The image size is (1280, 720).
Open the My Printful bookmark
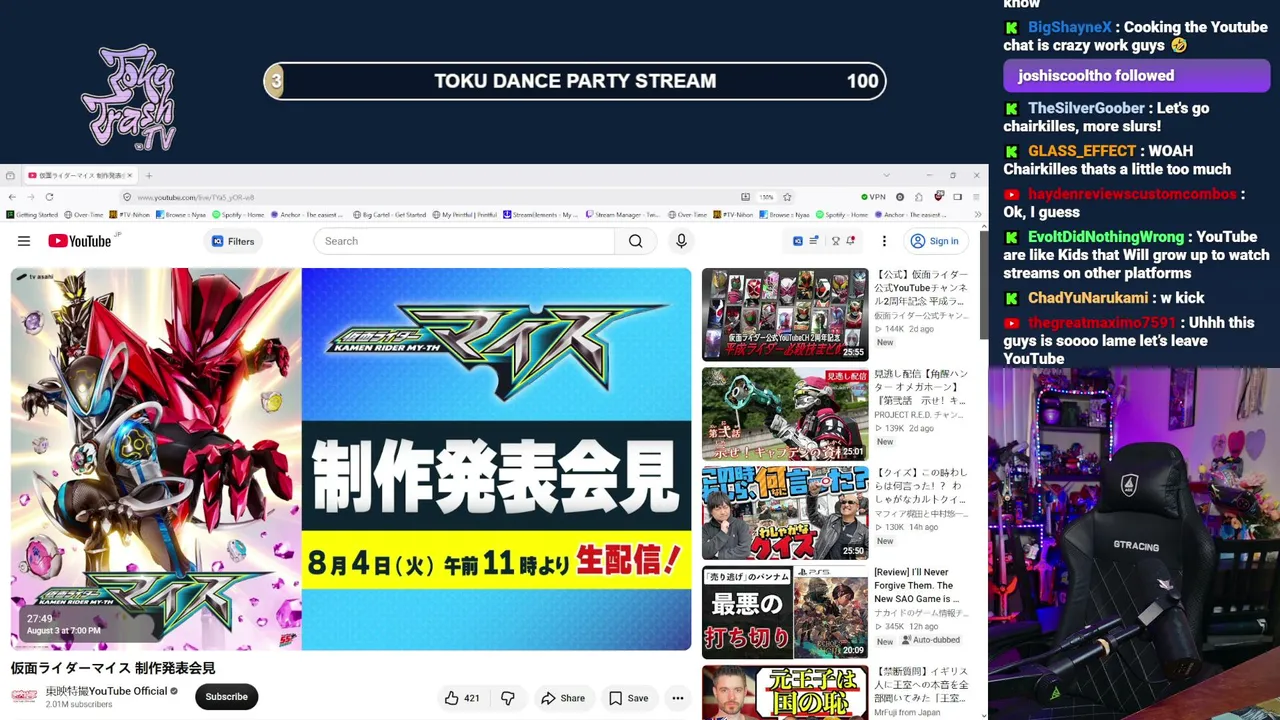click(x=464, y=214)
